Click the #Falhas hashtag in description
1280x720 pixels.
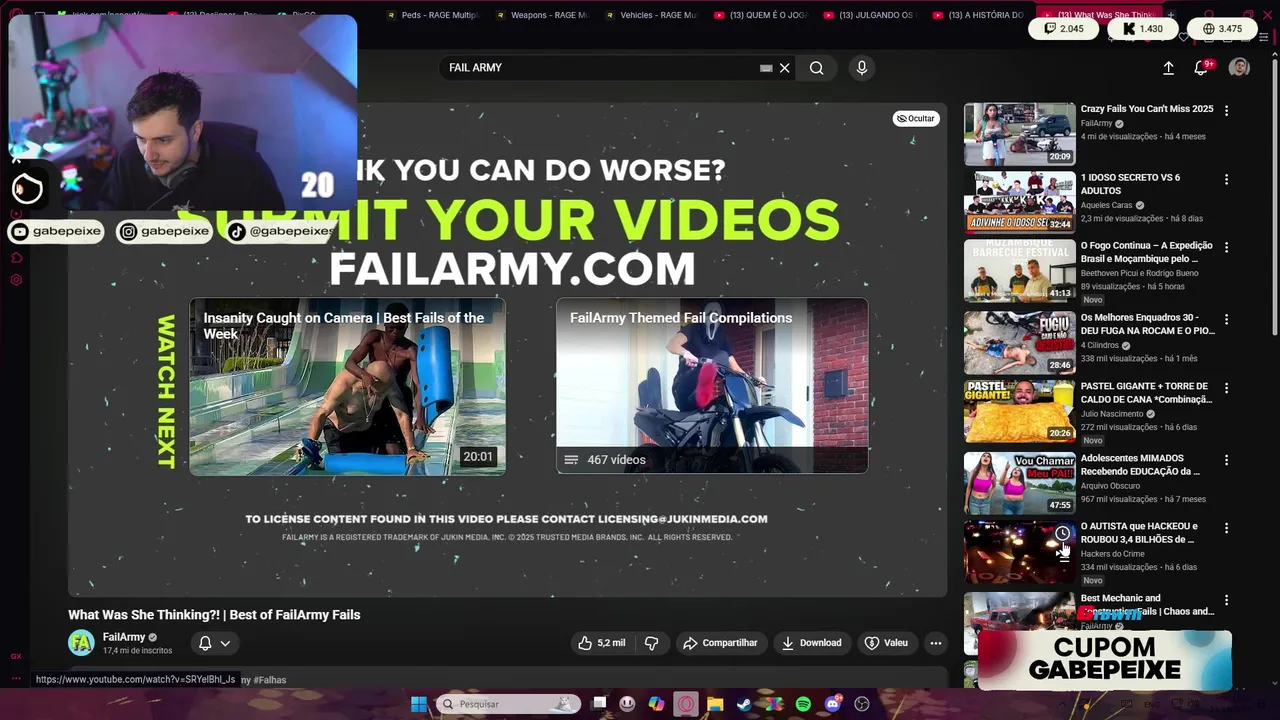pyautogui.click(x=270, y=680)
